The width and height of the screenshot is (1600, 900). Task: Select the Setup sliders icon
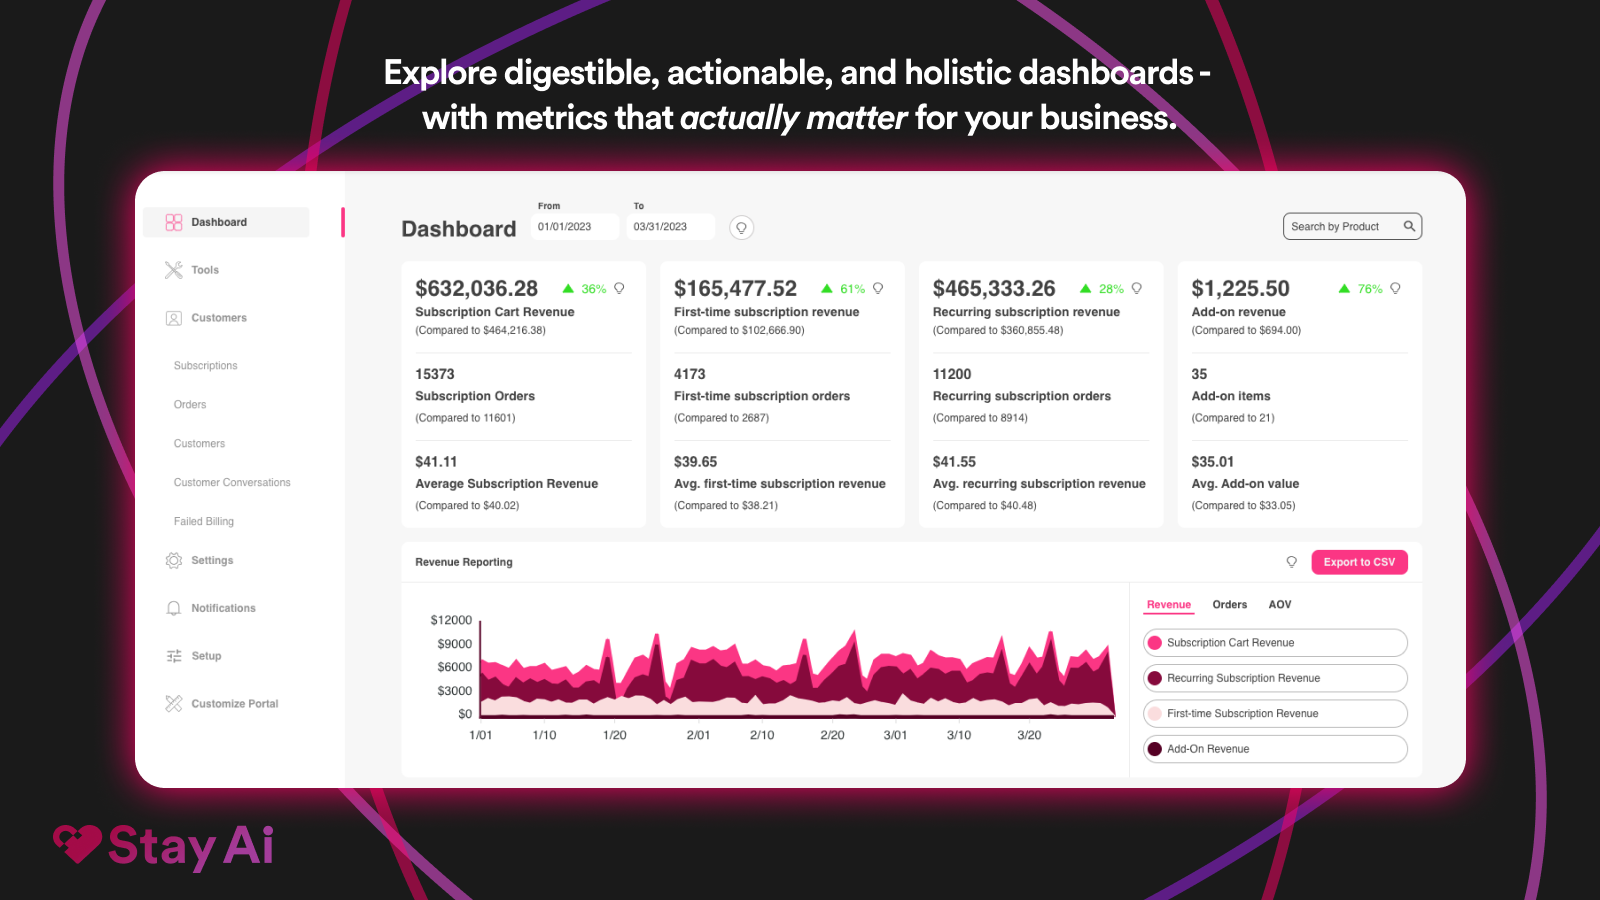tap(172, 655)
